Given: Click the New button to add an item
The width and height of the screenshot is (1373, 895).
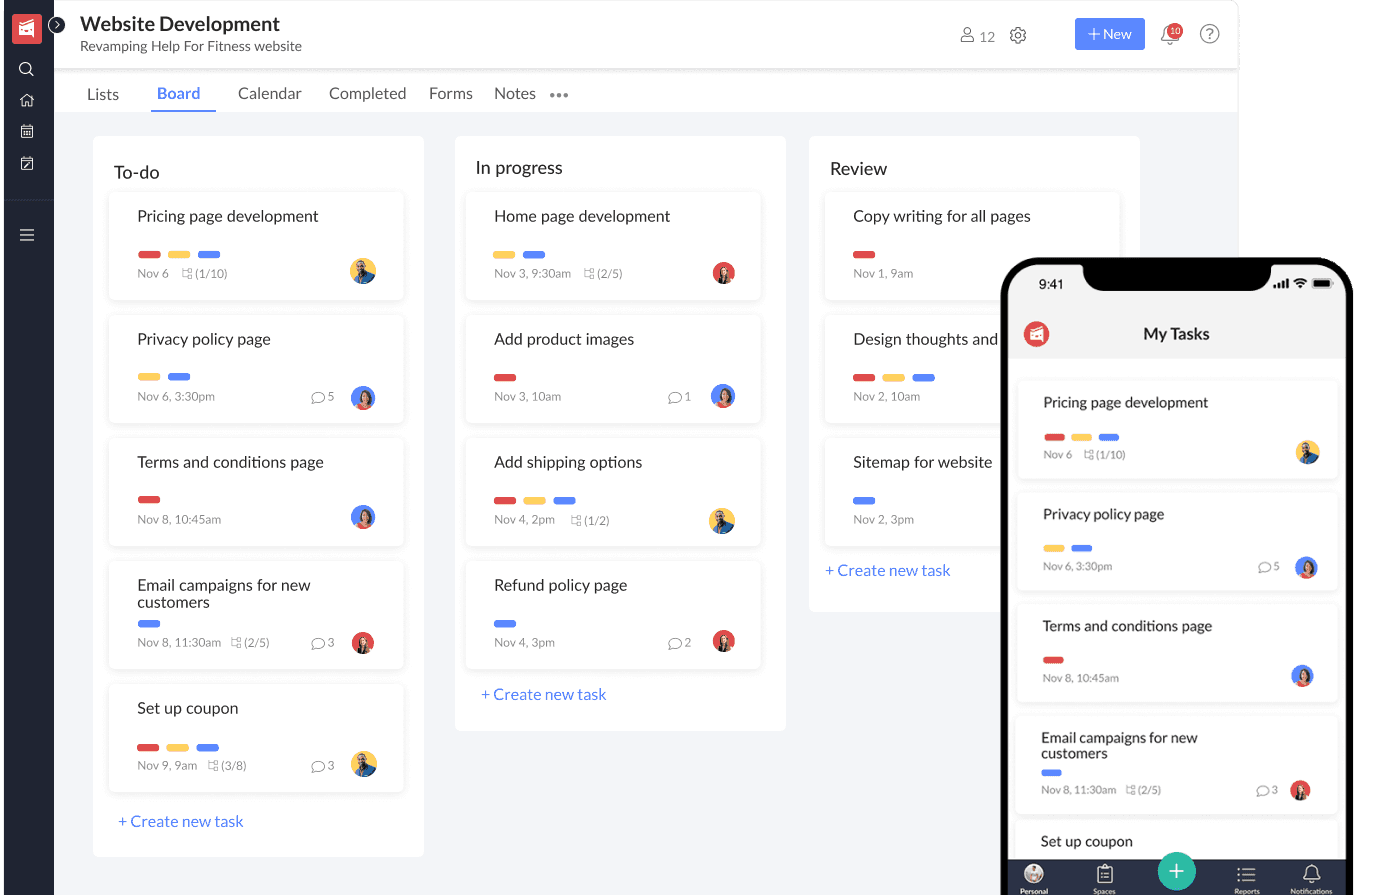Looking at the screenshot, I should (x=1109, y=33).
